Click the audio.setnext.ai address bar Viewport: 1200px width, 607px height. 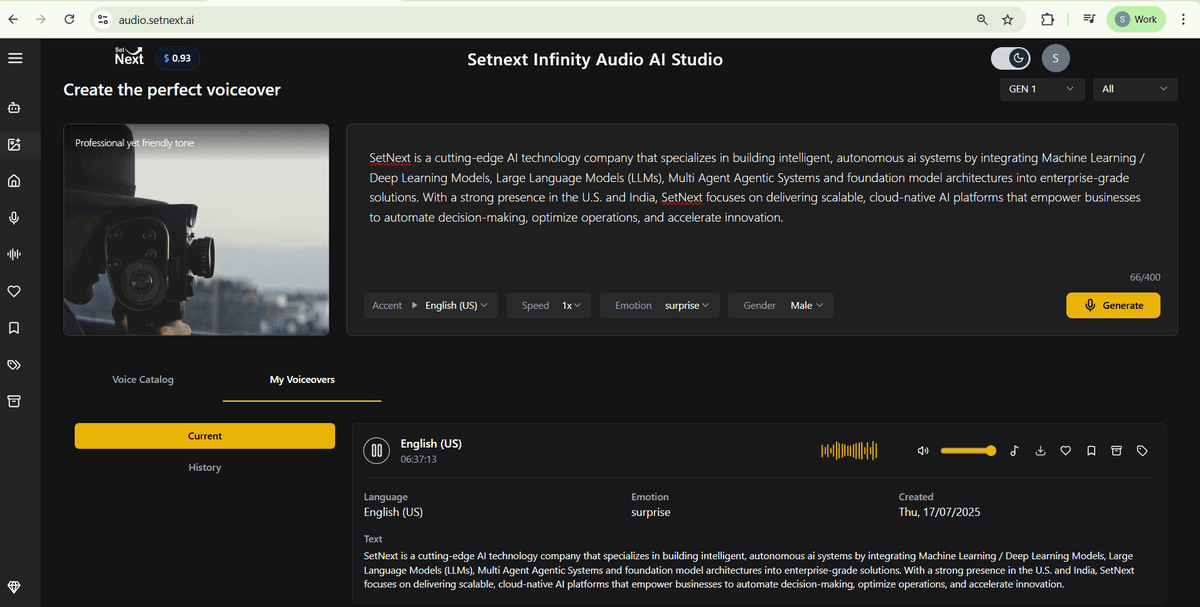(x=540, y=19)
